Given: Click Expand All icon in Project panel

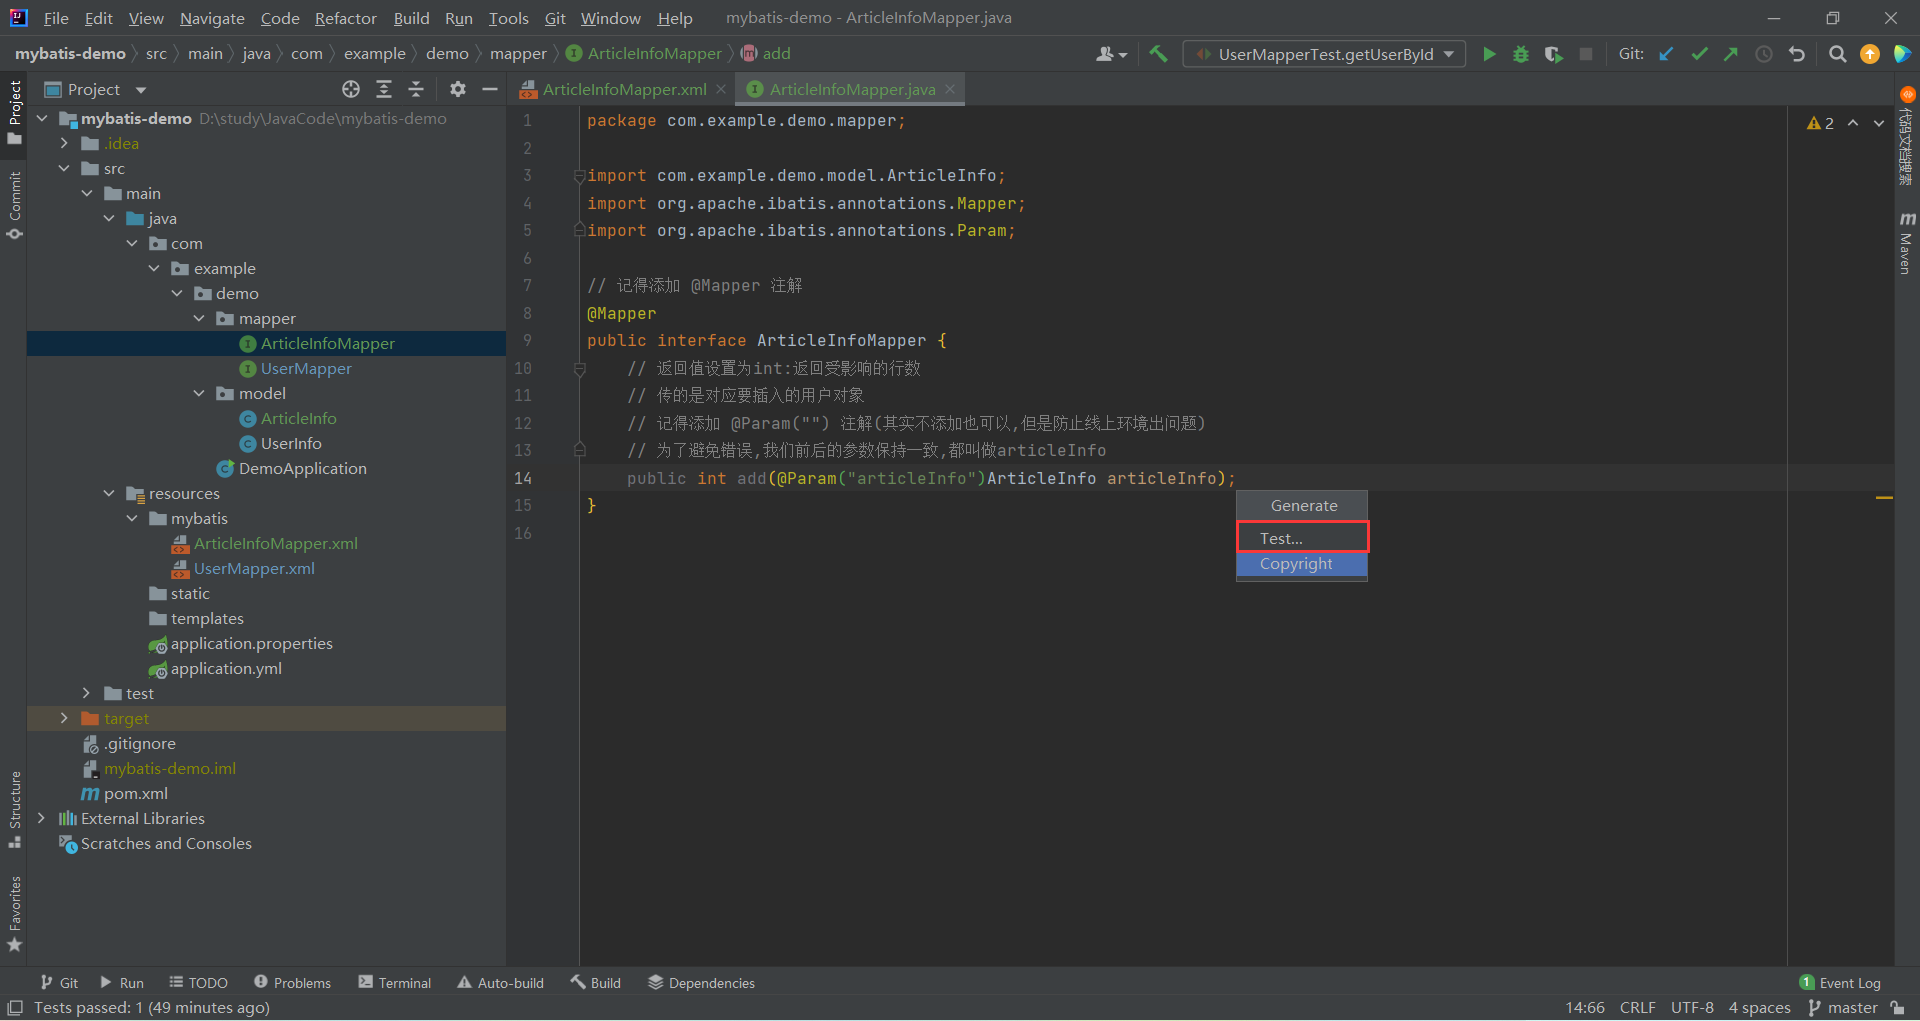Looking at the screenshot, I should (x=384, y=89).
